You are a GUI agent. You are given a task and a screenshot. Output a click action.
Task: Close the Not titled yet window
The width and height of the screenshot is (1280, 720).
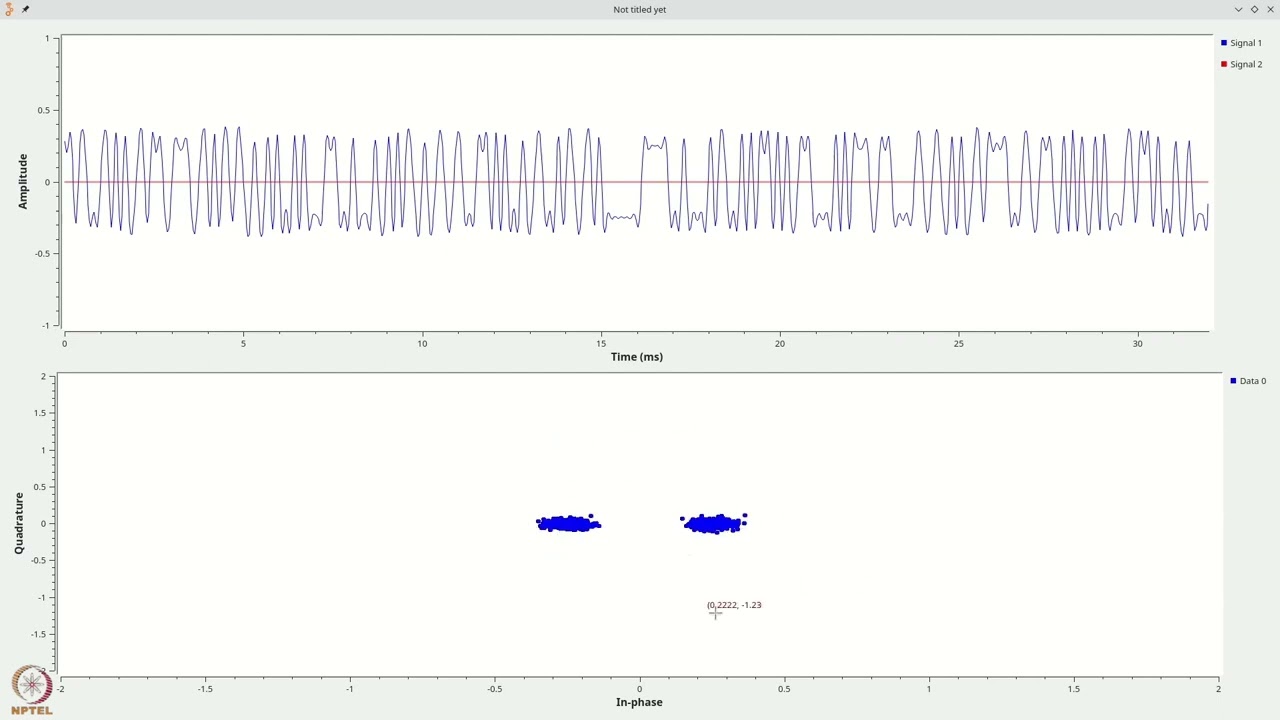1270,9
